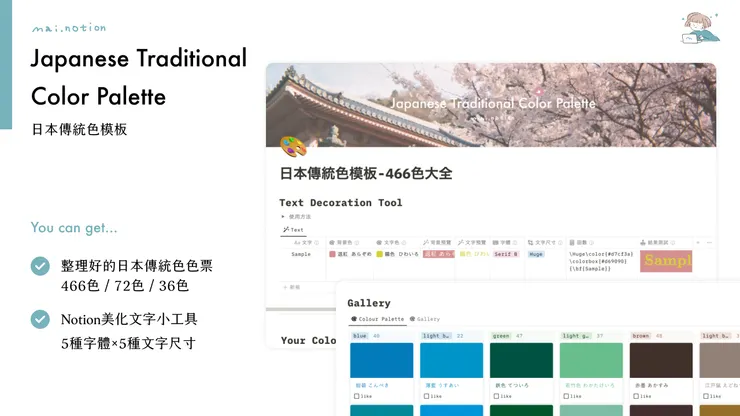Viewport: 740px width, 416px height.
Task: Click the blue group label
Action: (x=360, y=336)
